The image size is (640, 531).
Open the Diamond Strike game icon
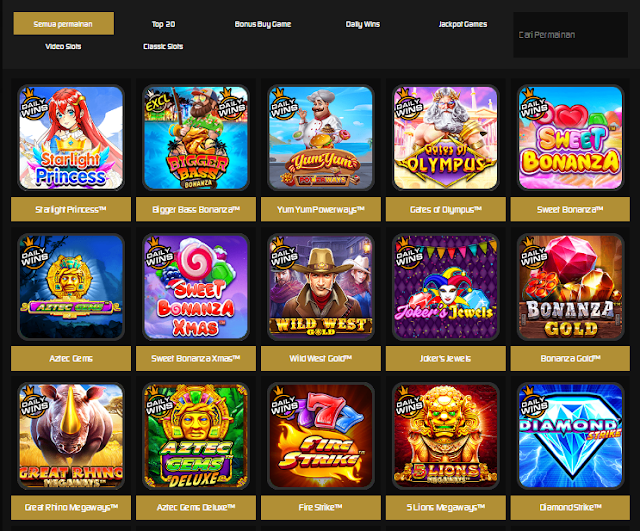pos(571,436)
